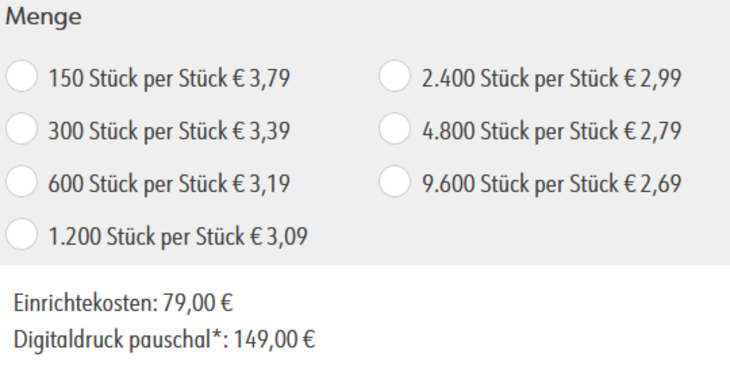Pick the 1.200 Stück radio option
The image size is (730, 380).
coord(21,234)
